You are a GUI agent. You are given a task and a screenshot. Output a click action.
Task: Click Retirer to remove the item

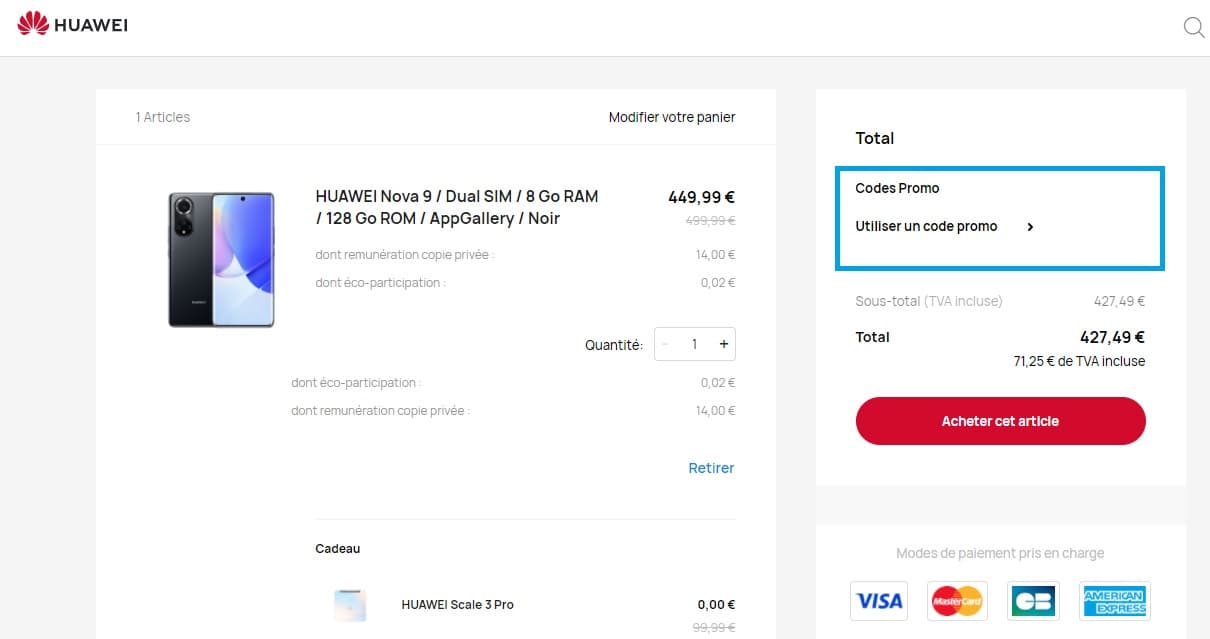pyautogui.click(x=711, y=468)
